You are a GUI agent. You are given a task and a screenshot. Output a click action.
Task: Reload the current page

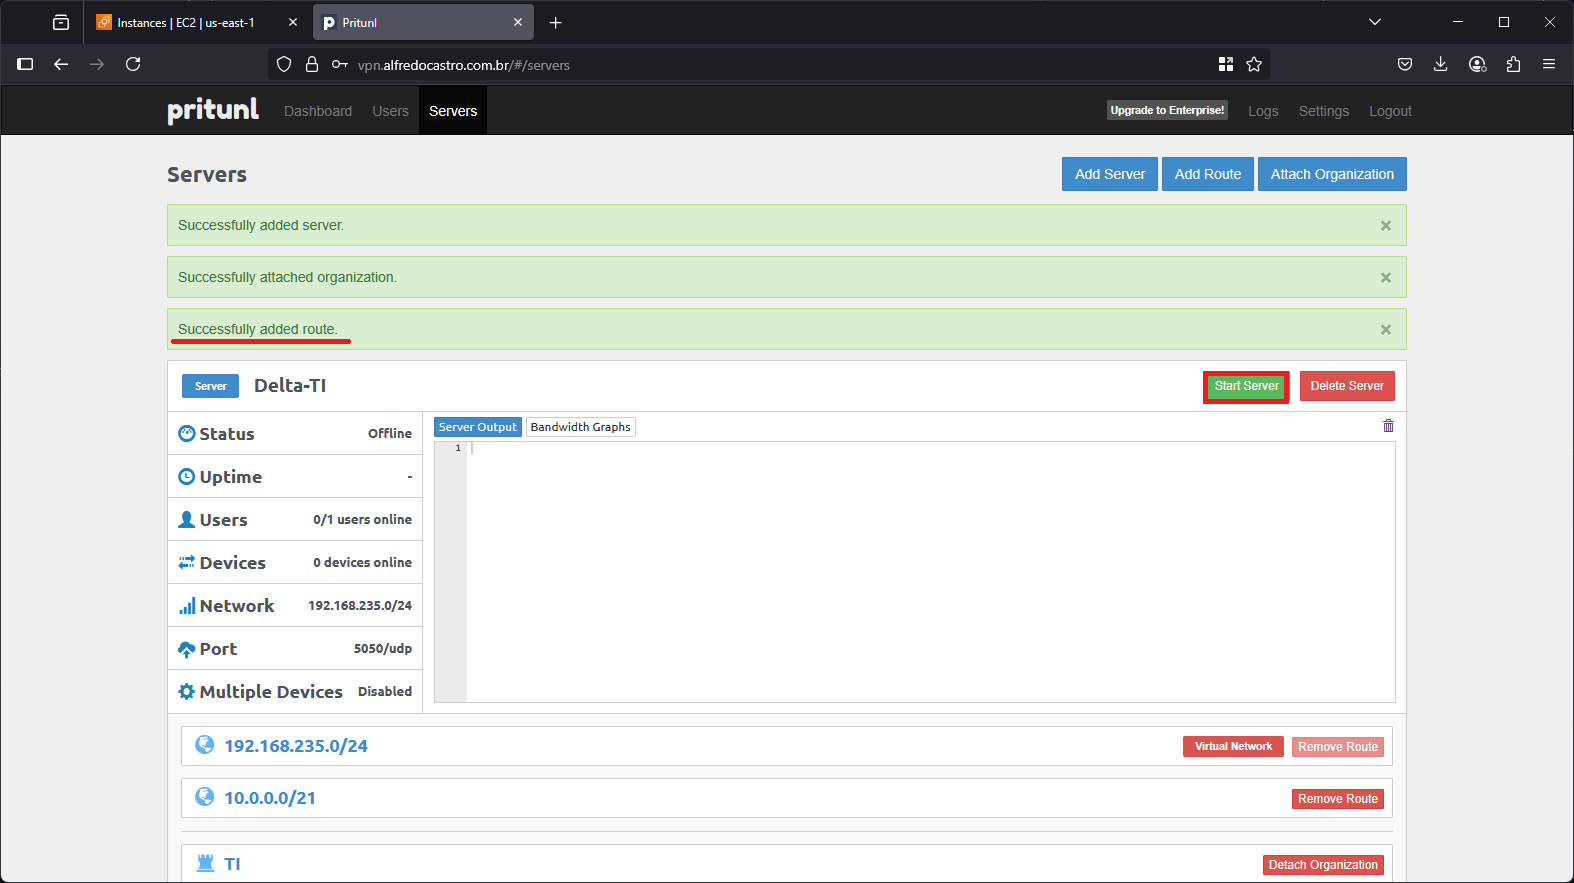coord(133,64)
